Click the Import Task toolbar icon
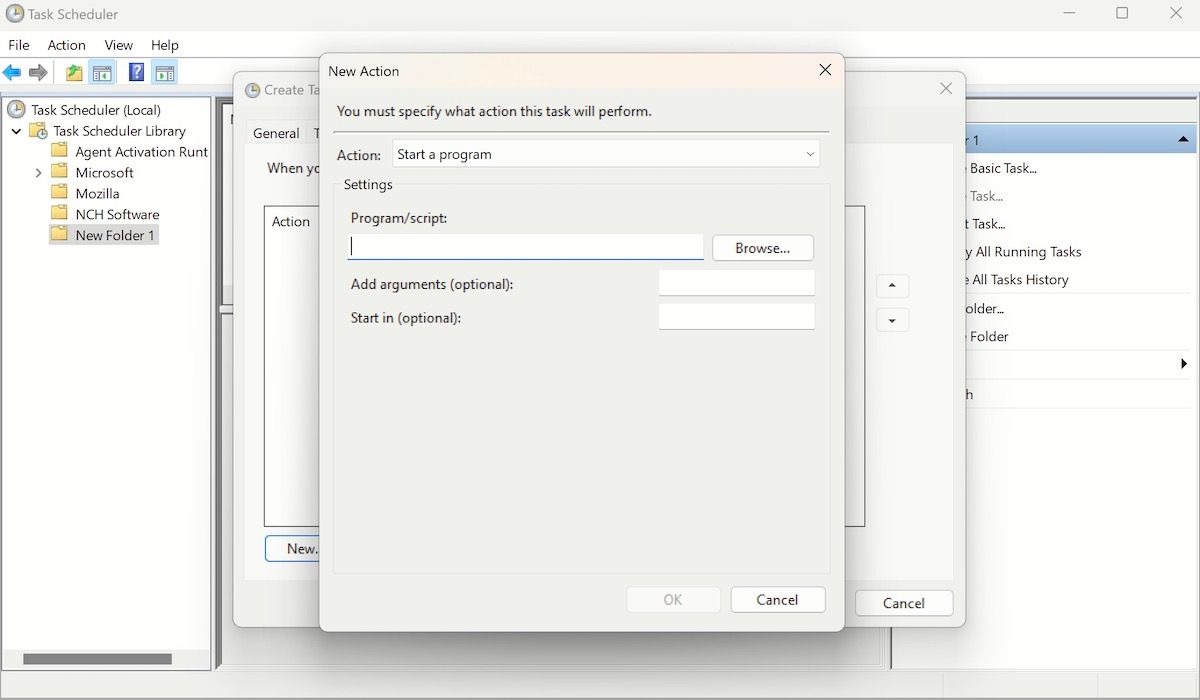 tap(73, 72)
